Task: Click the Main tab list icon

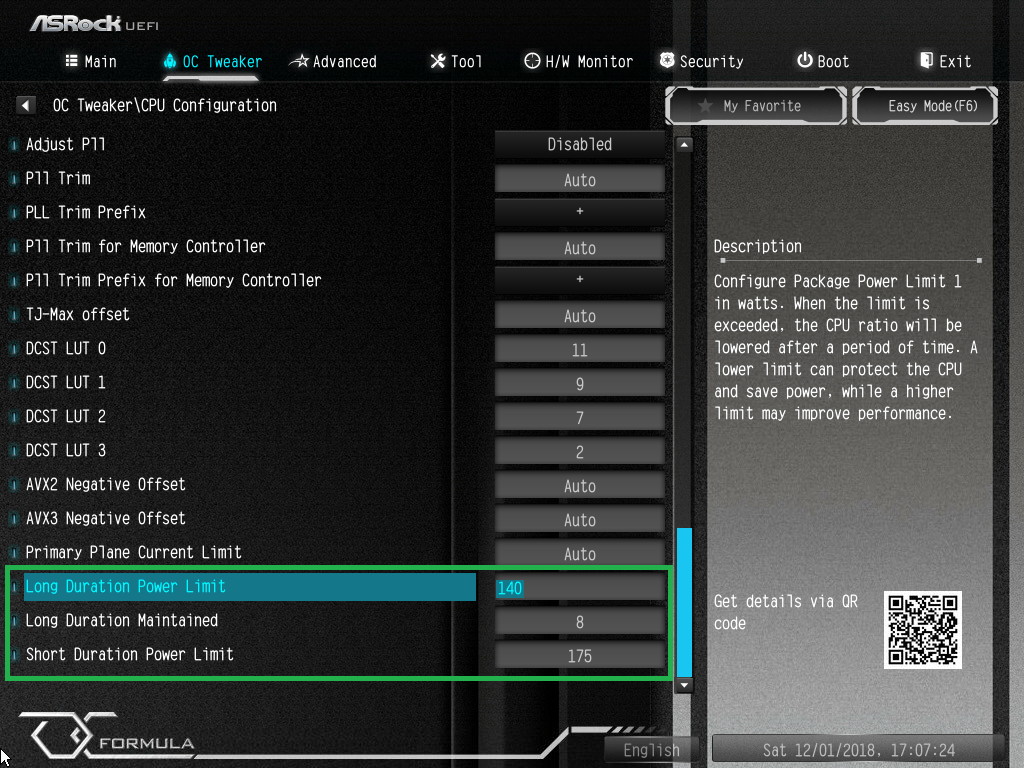Action: (72, 61)
